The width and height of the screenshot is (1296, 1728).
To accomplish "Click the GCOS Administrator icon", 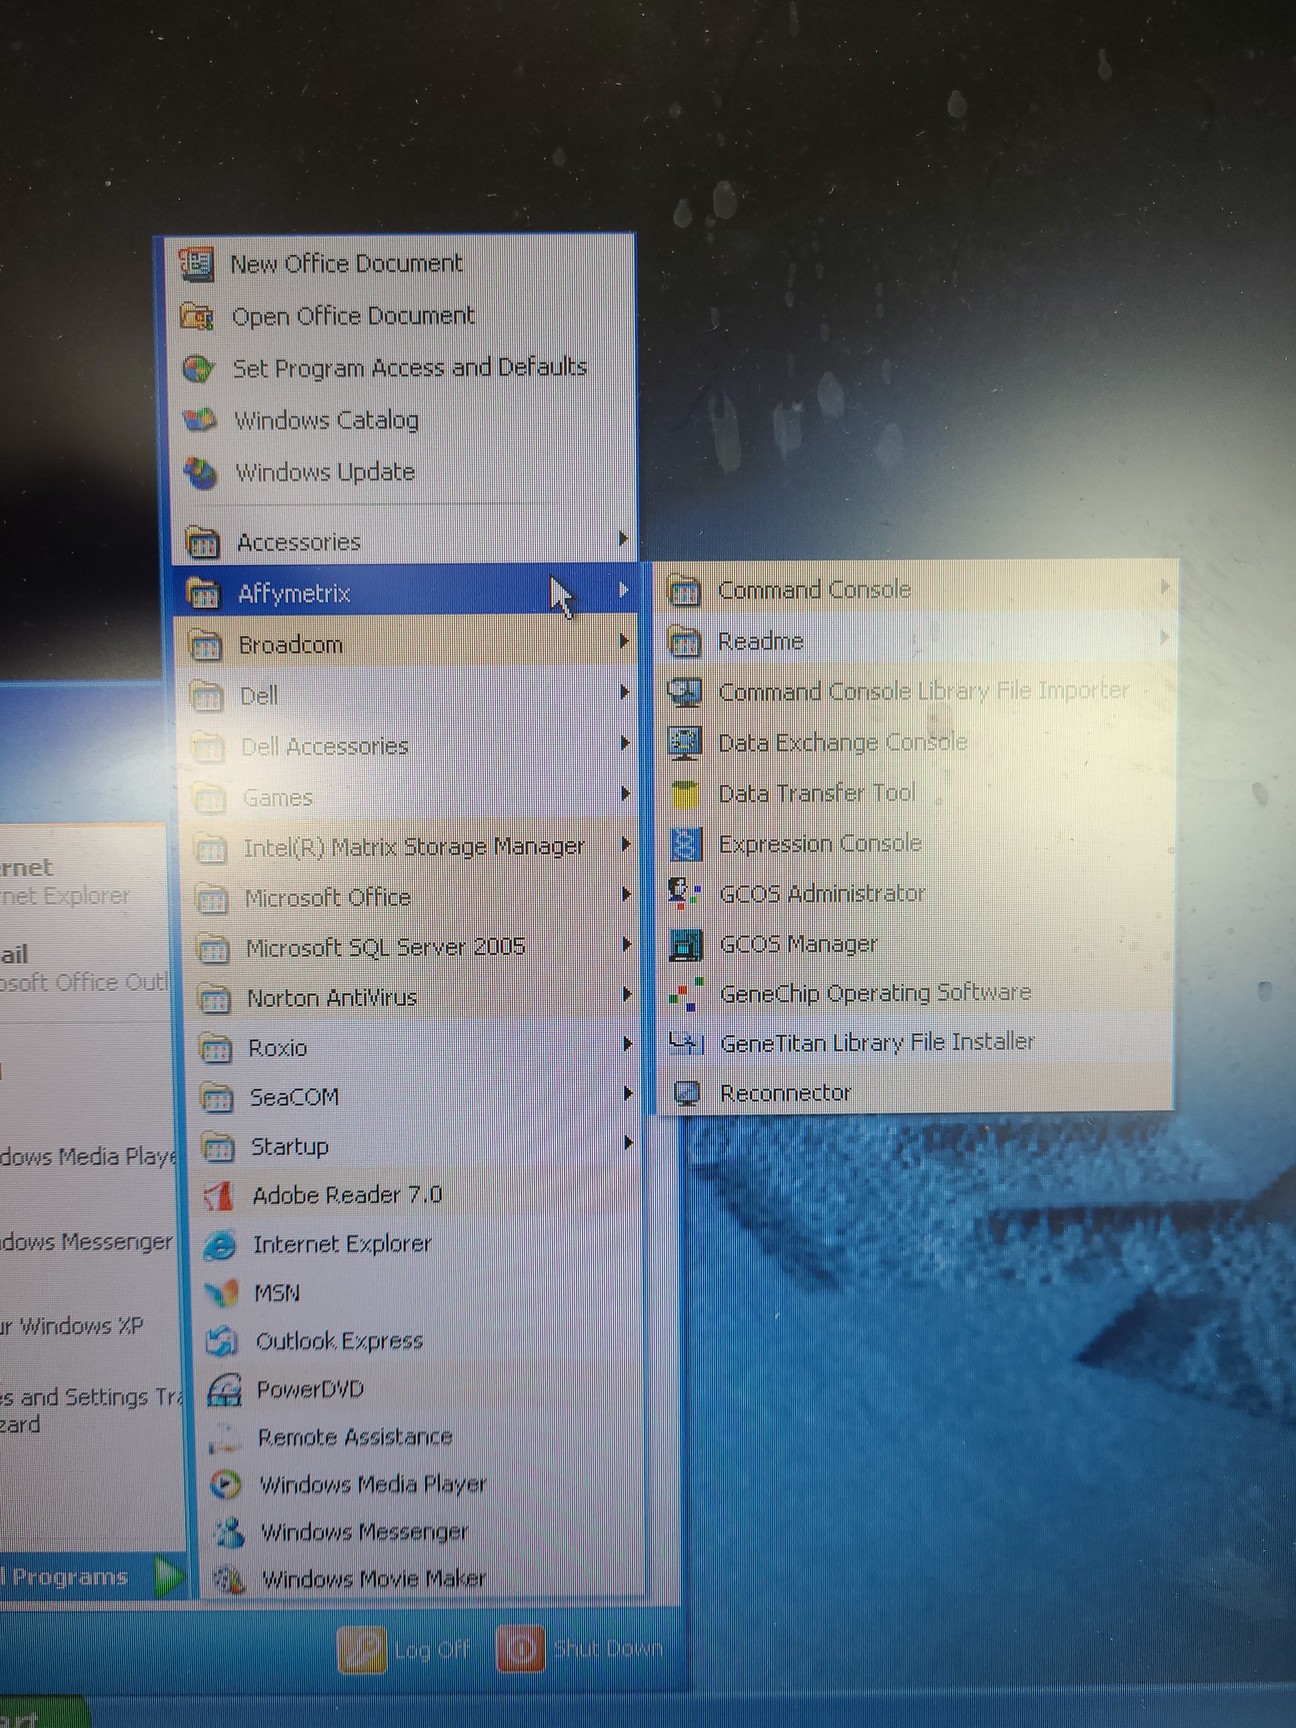I will [685, 894].
